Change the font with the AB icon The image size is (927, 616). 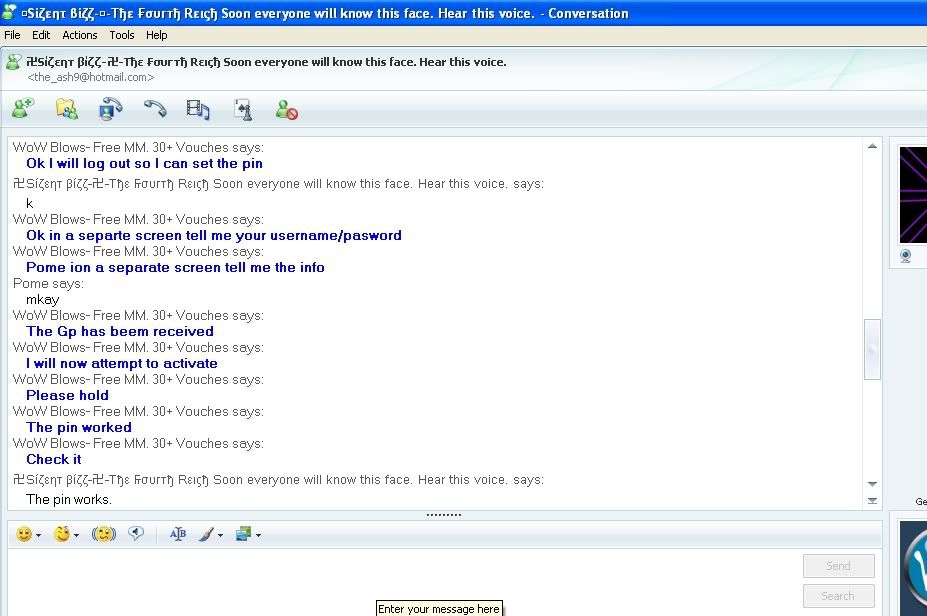tap(177, 534)
